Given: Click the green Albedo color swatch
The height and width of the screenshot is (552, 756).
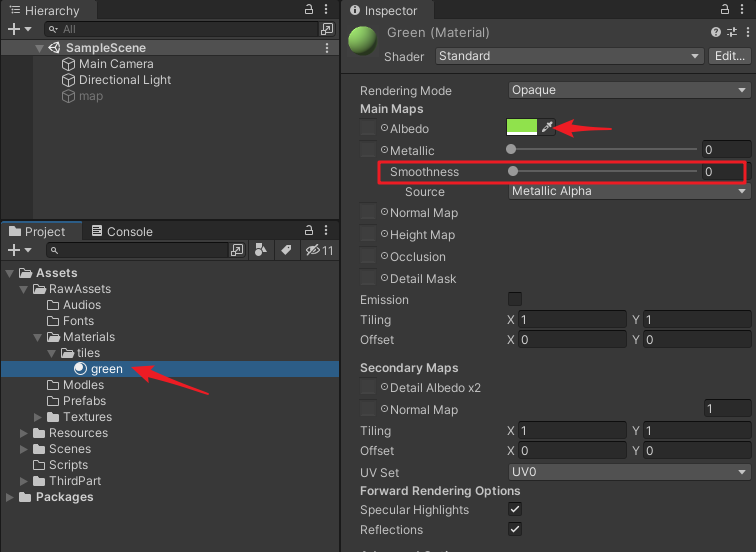Looking at the screenshot, I should (522, 127).
